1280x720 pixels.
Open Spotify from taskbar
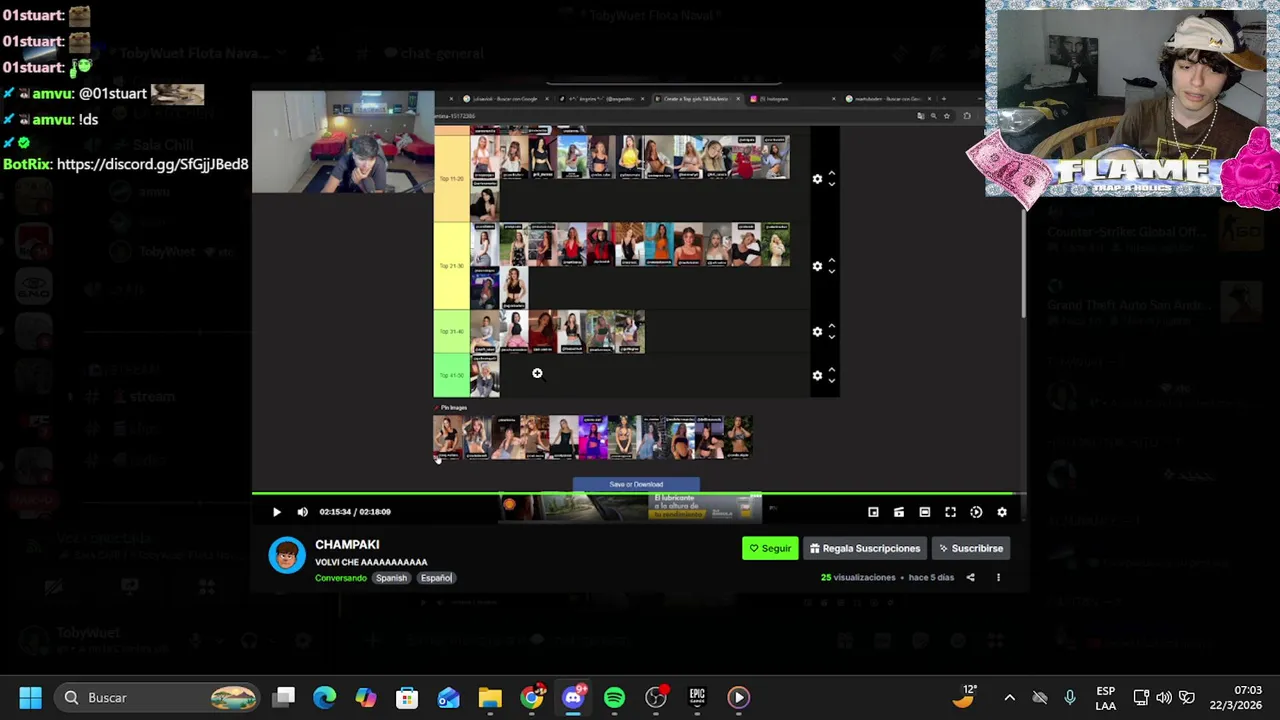pyautogui.click(x=614, y=697)
